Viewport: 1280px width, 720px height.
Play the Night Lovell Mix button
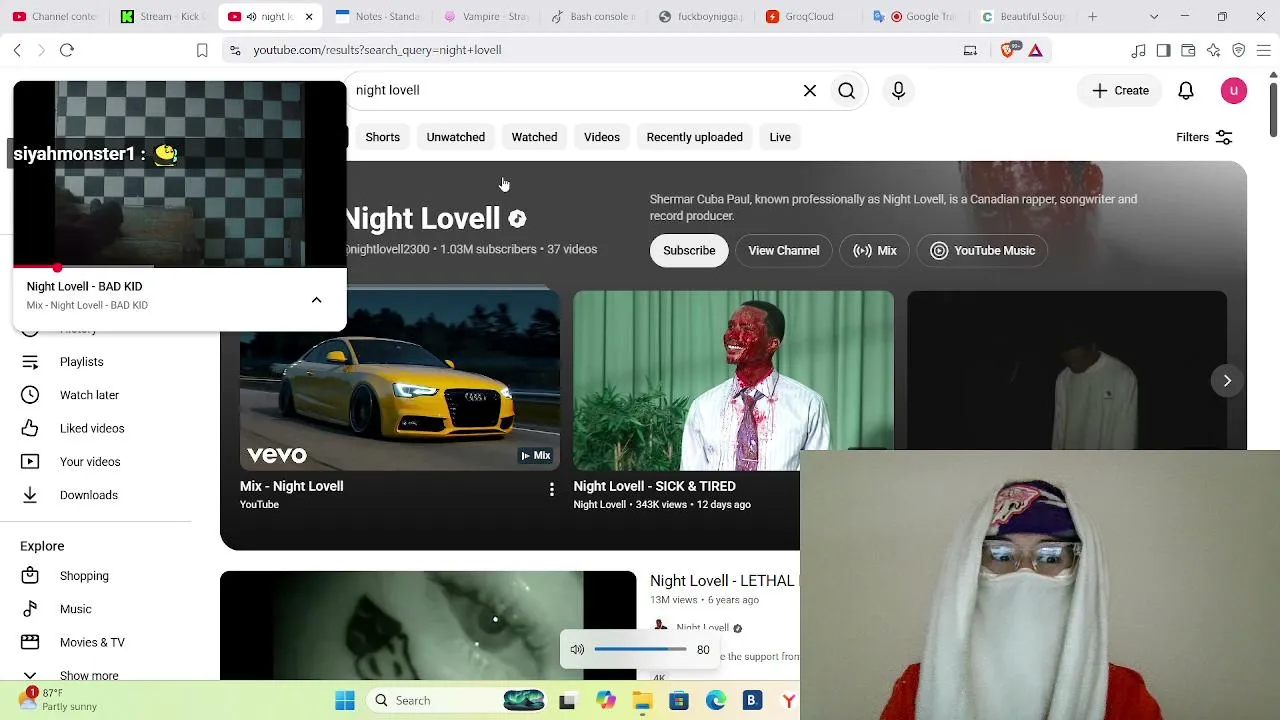click(875, 251)
